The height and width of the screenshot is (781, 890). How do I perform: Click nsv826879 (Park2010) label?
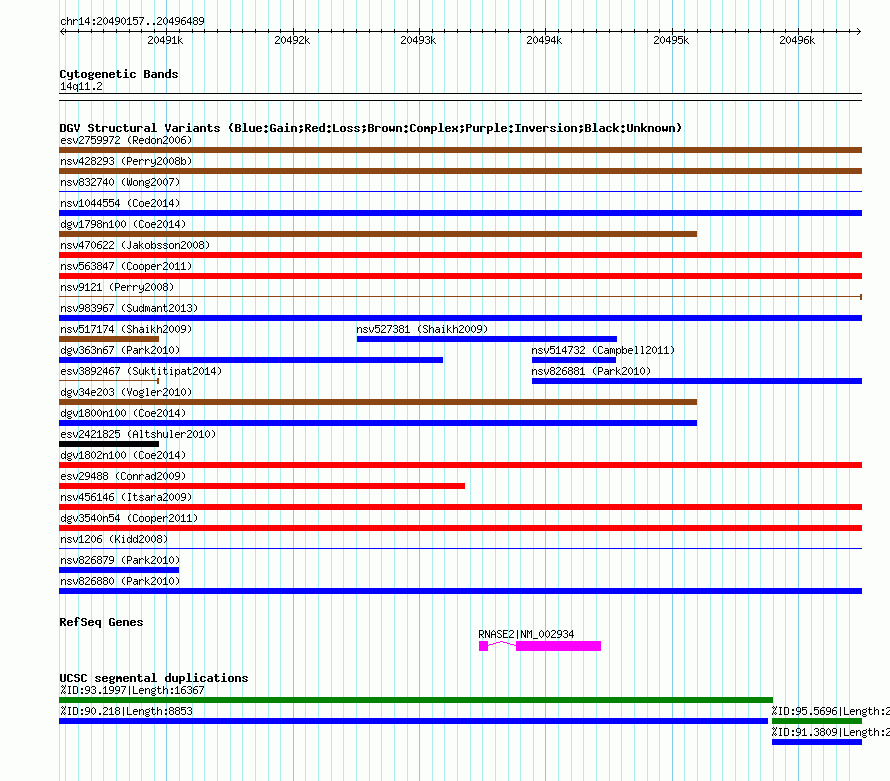click(120, 560)
